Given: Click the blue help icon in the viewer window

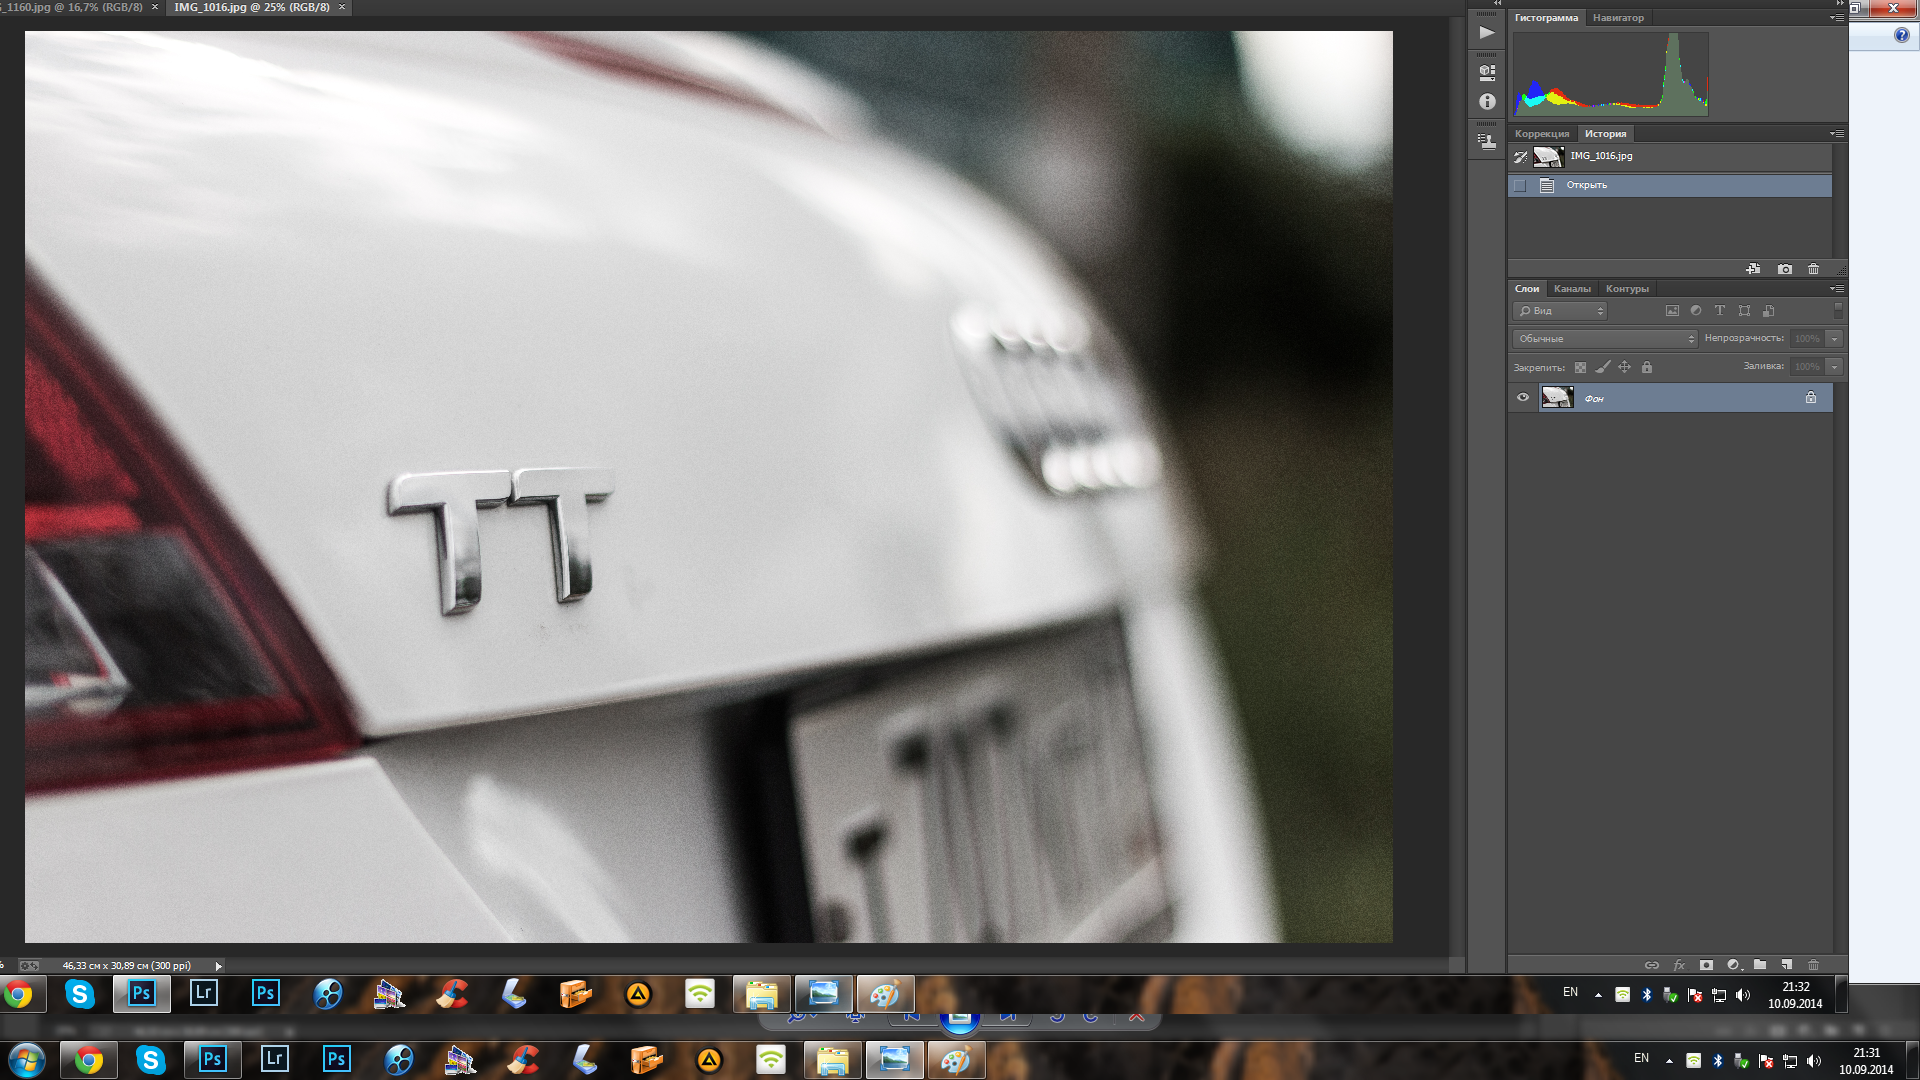Looking at the screenshot, I should click(x=1901, y=35).
